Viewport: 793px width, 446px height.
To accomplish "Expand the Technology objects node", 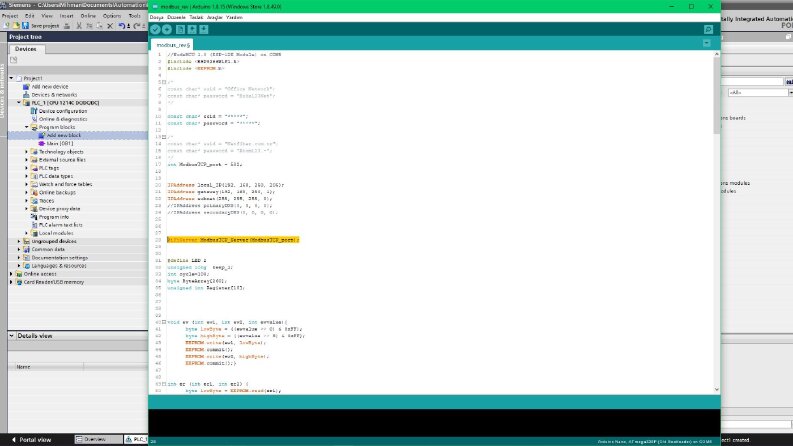I will tap(27, 152).
